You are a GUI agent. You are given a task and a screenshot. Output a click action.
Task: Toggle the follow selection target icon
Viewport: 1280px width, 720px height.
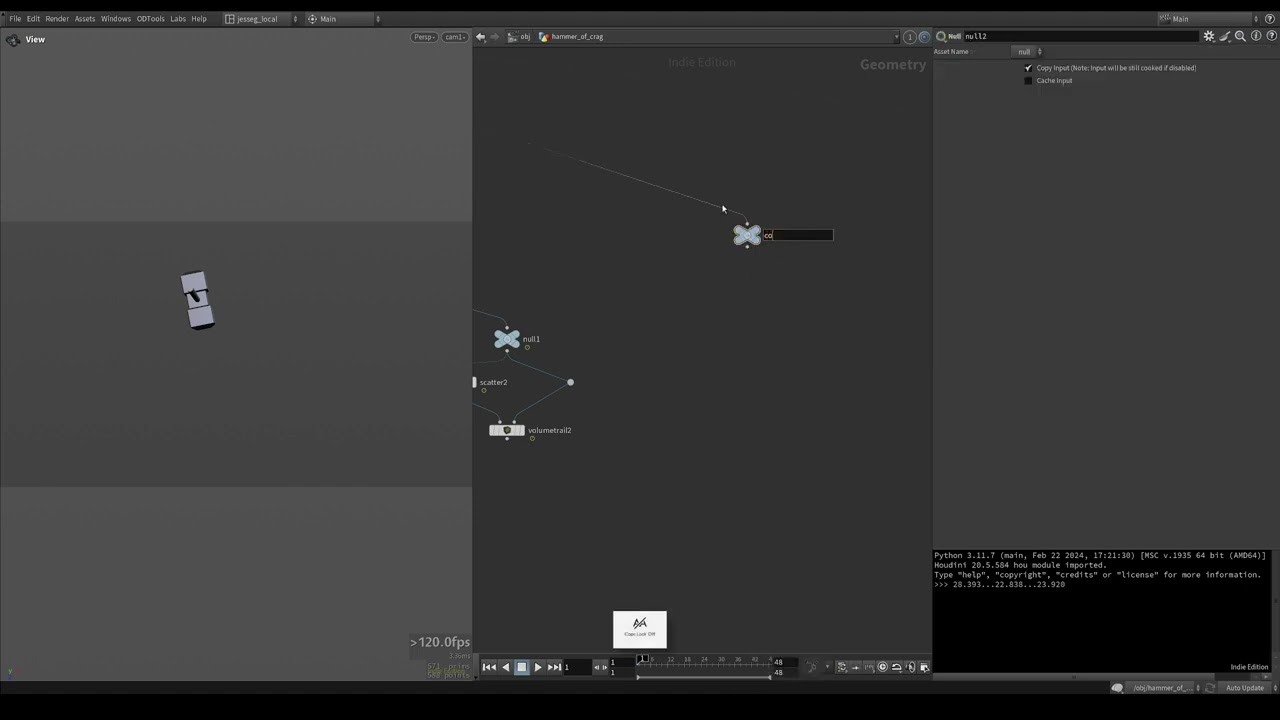pos(923,37)
